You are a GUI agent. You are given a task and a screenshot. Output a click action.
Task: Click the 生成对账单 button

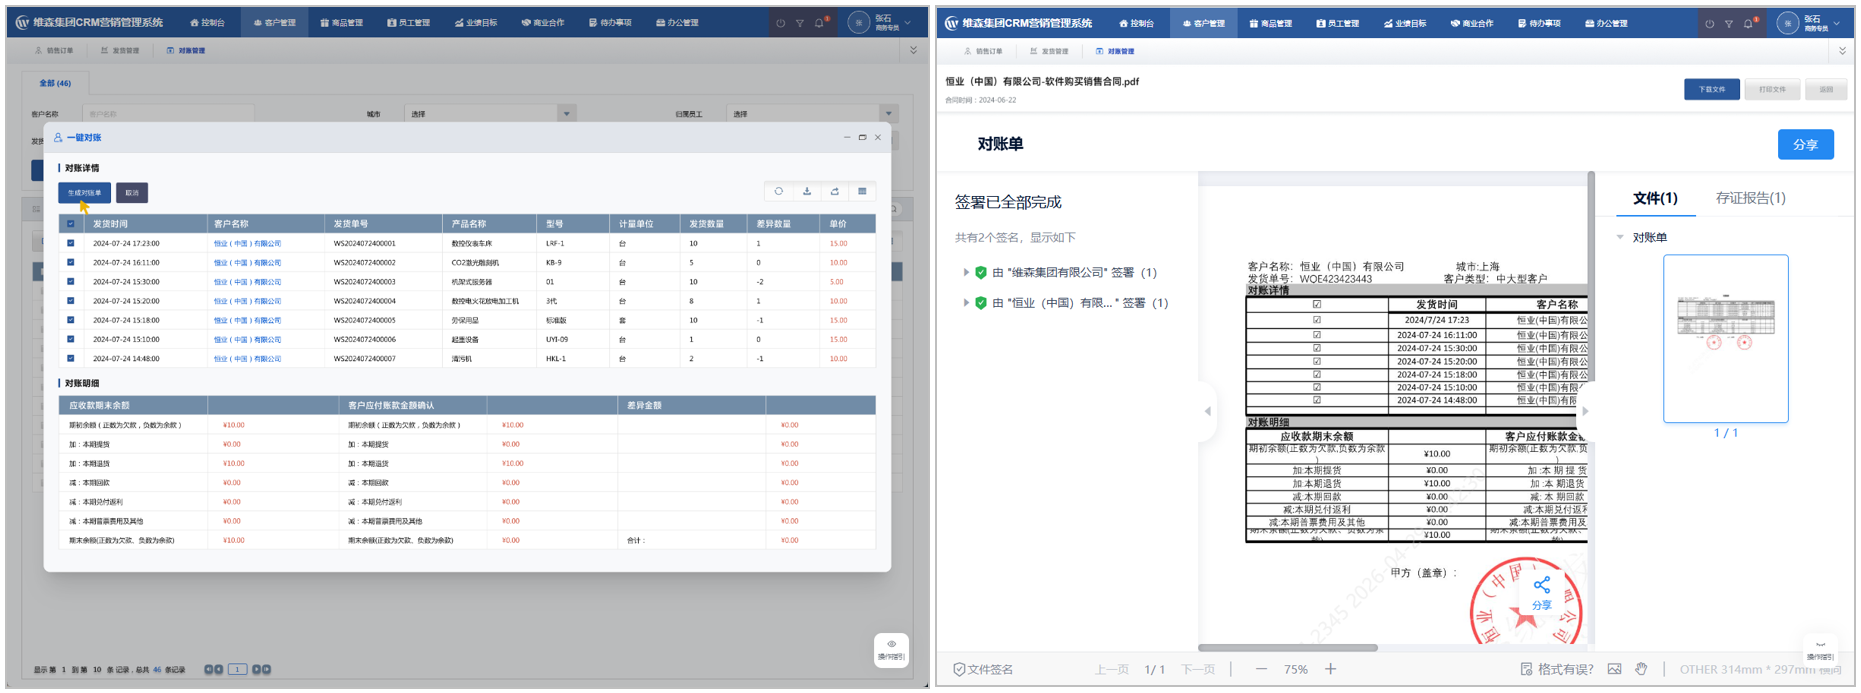point(84,192)
